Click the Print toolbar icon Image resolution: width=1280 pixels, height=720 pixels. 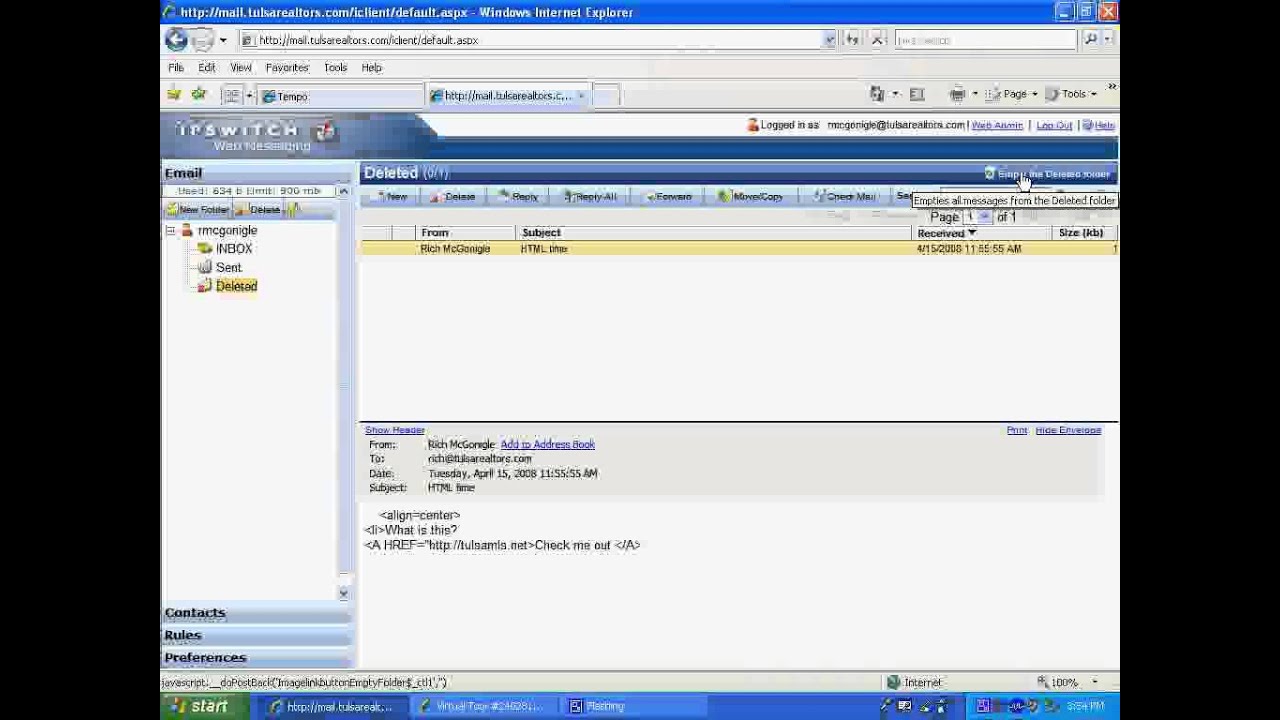tap(957, 94)
